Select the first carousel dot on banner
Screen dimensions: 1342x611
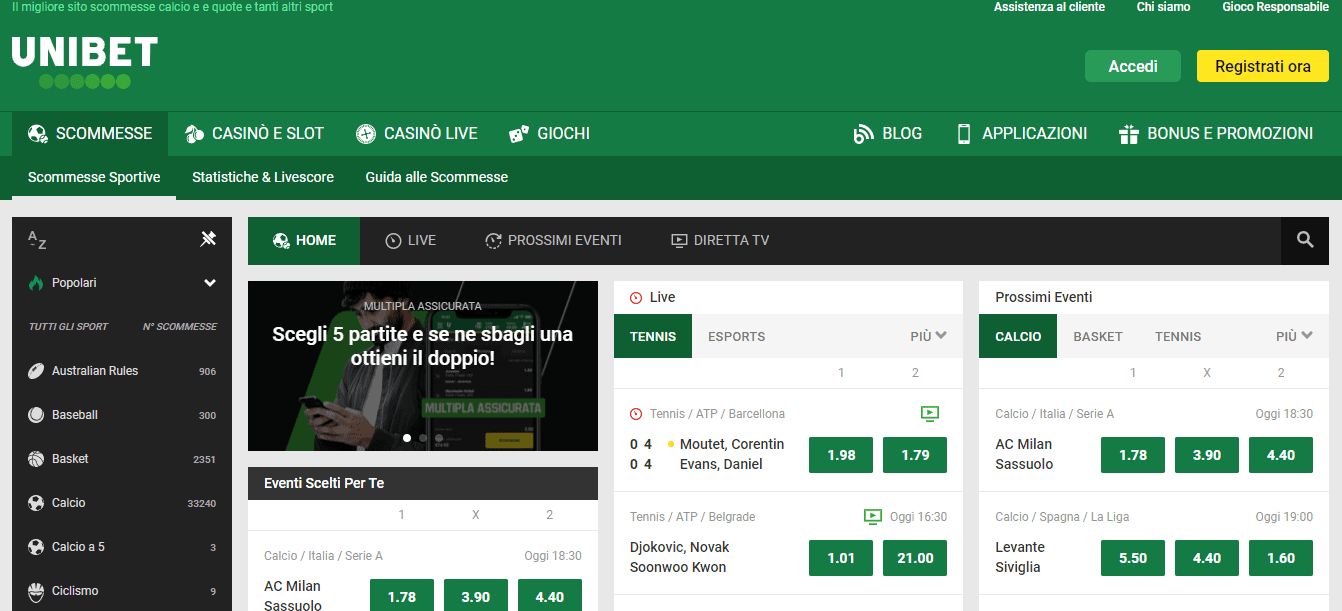(407, 438)
